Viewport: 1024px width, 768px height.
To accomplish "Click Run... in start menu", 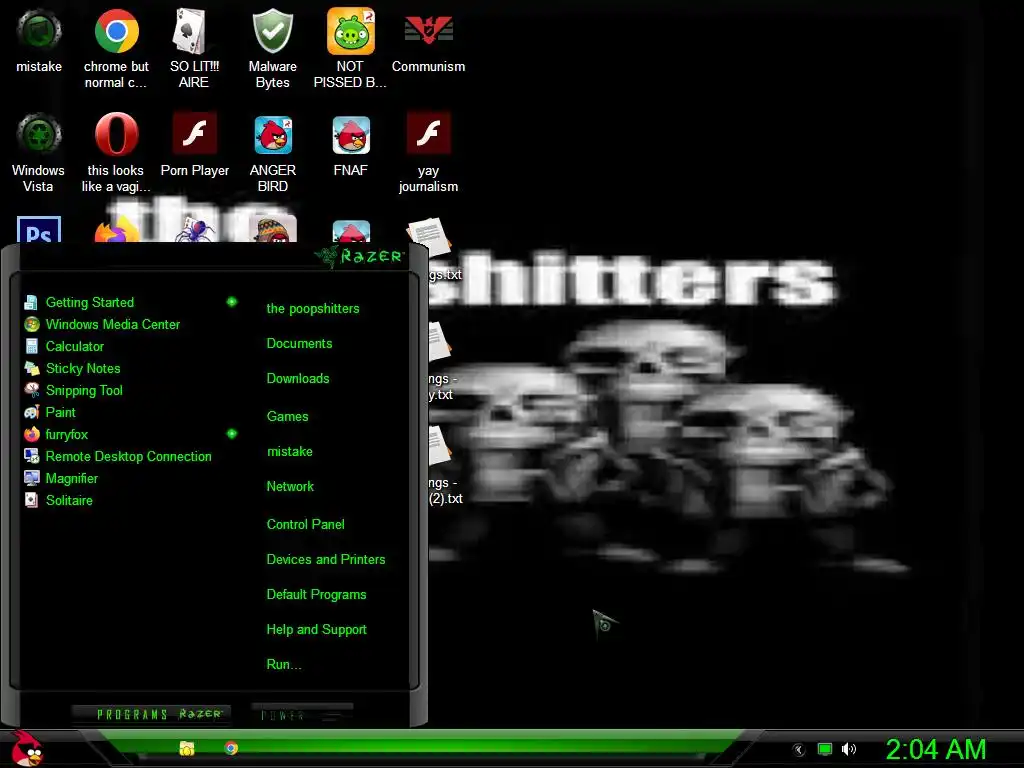I will pos(283,665).
